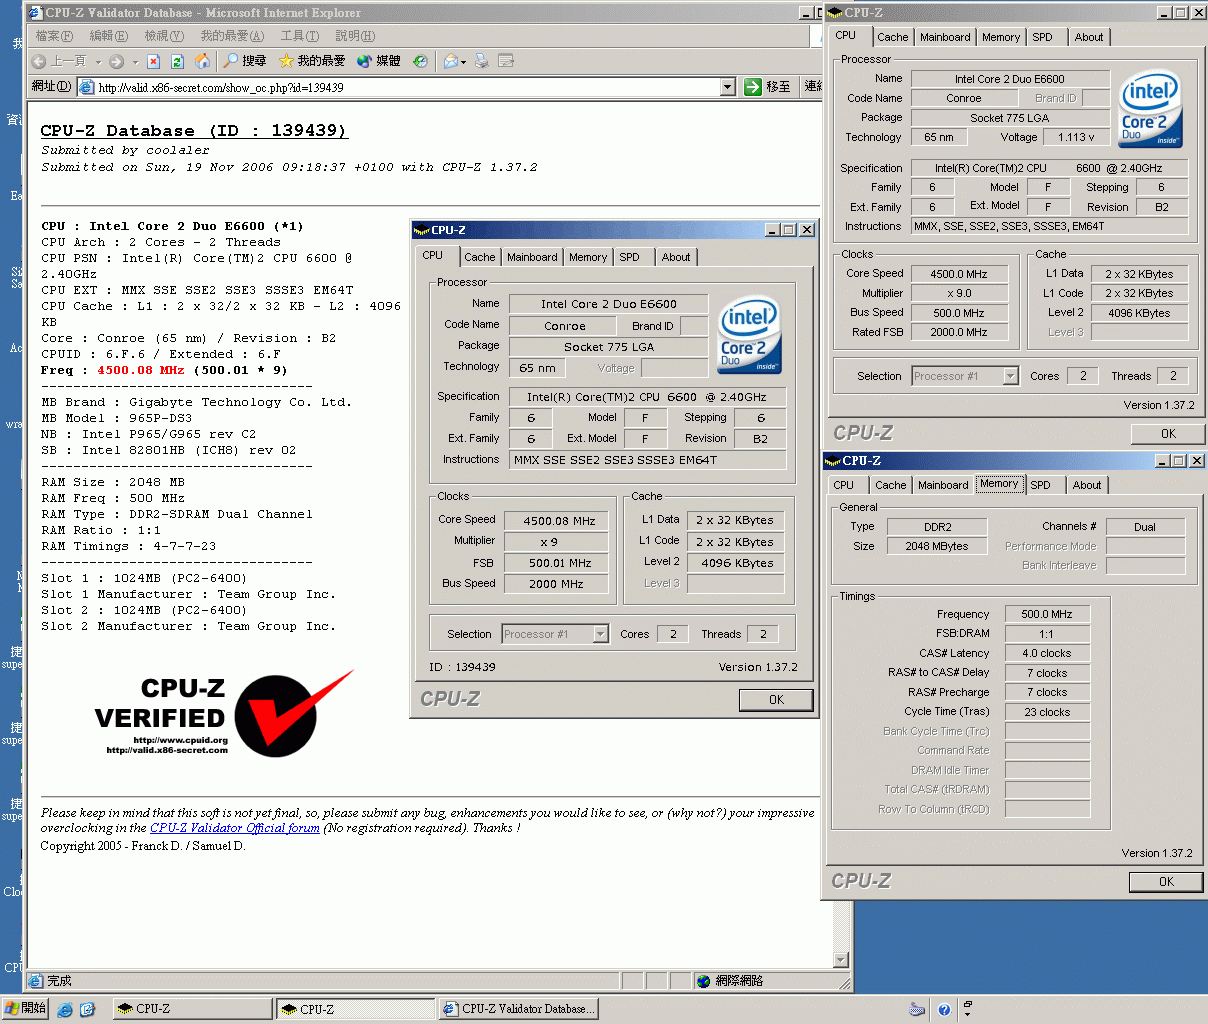Click OK in top-right CPU-Z window

1168,434
